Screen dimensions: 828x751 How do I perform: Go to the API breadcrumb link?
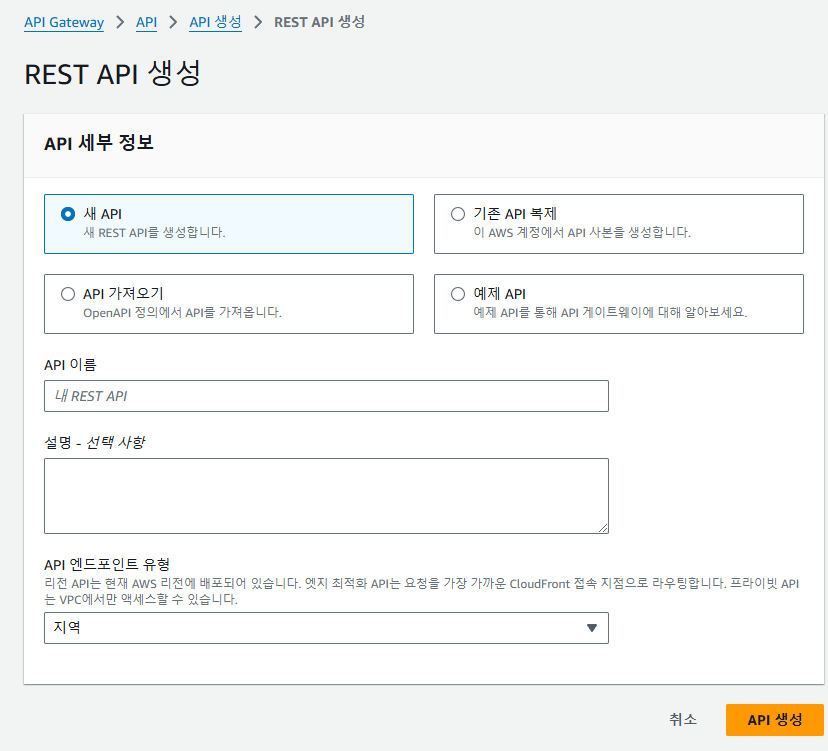pyautogui.click(x=146, y=22)
